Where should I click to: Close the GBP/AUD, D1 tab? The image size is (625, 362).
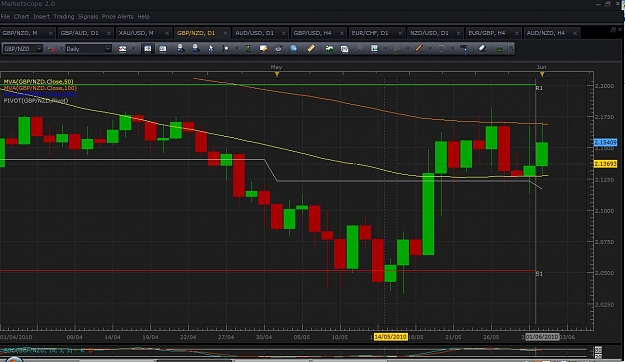coord(108,33)
